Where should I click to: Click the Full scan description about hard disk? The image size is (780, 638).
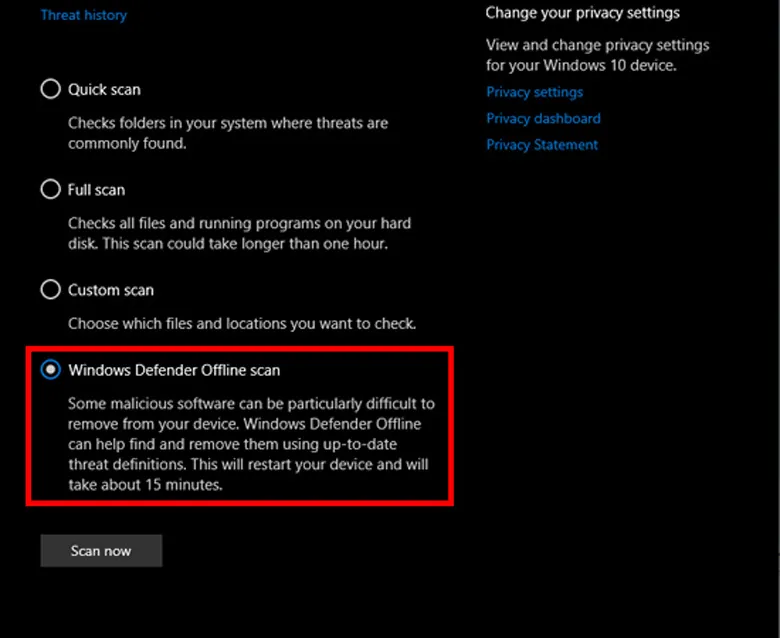(240, 233)
